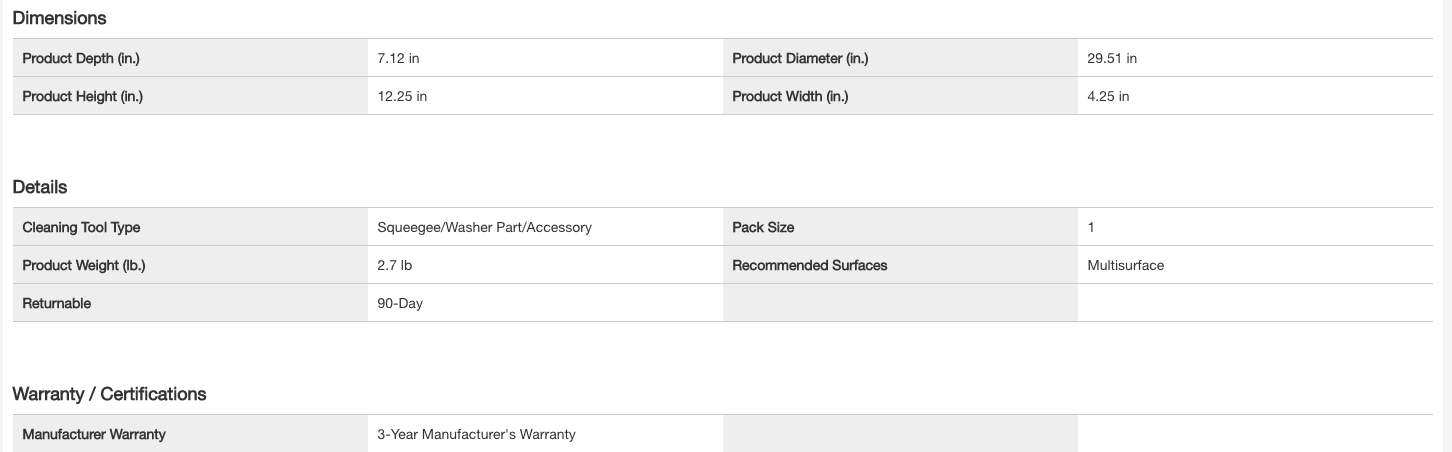Click the Details section heading
Screen dimensions: 1452x452
40,187
